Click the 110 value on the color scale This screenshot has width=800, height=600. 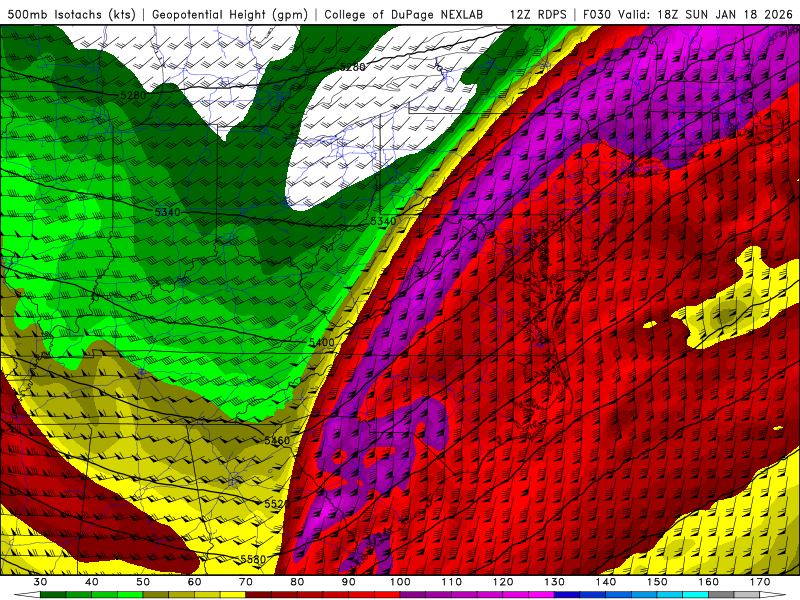click(x=452, y=582)
